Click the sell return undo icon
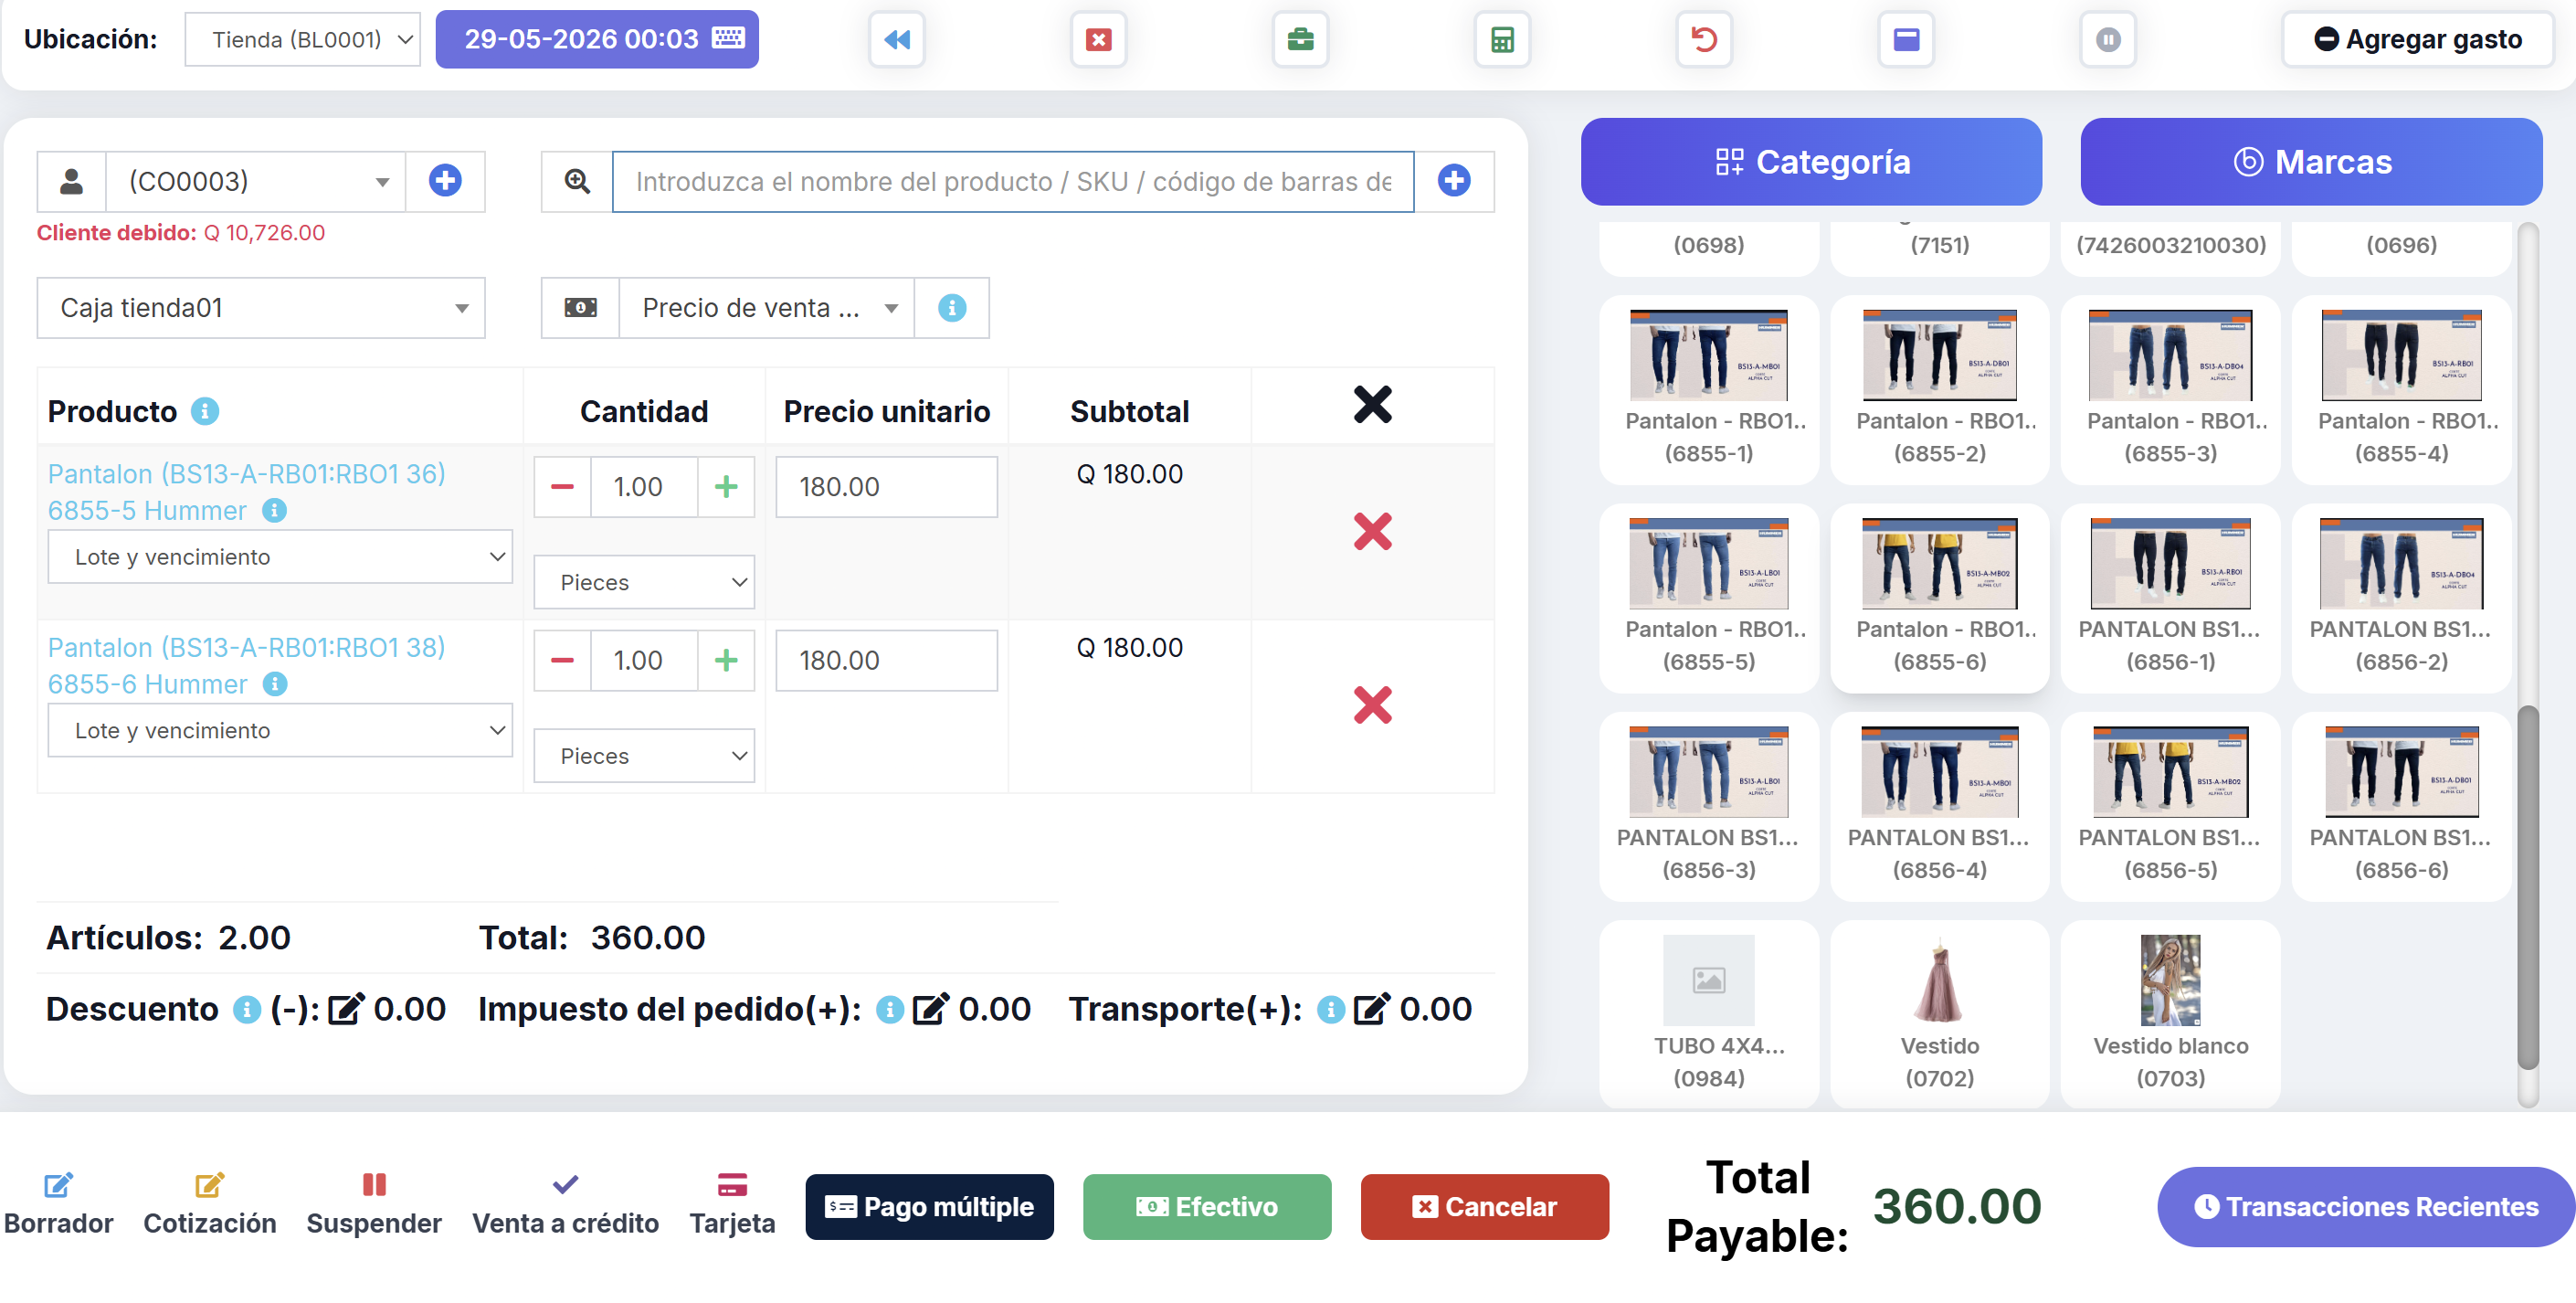This screenshot has width=2576, height=1303. click(x=1703, y=40)
